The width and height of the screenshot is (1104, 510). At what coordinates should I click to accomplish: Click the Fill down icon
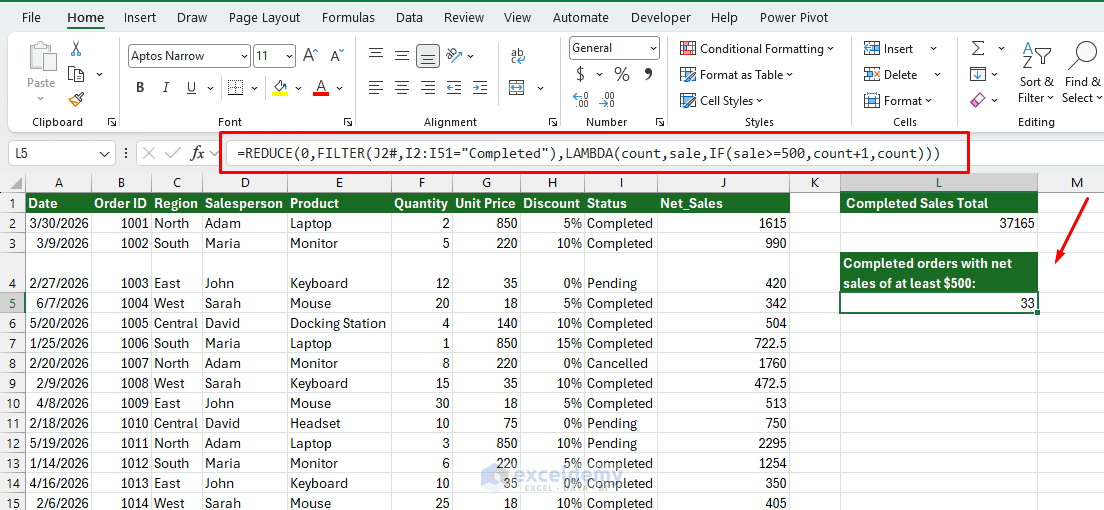point(977,75)
